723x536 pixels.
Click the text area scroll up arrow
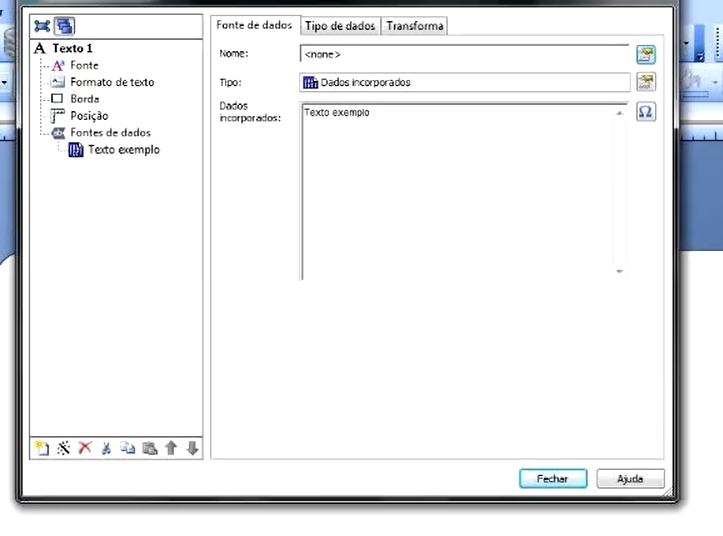click(x=620, y=113)
